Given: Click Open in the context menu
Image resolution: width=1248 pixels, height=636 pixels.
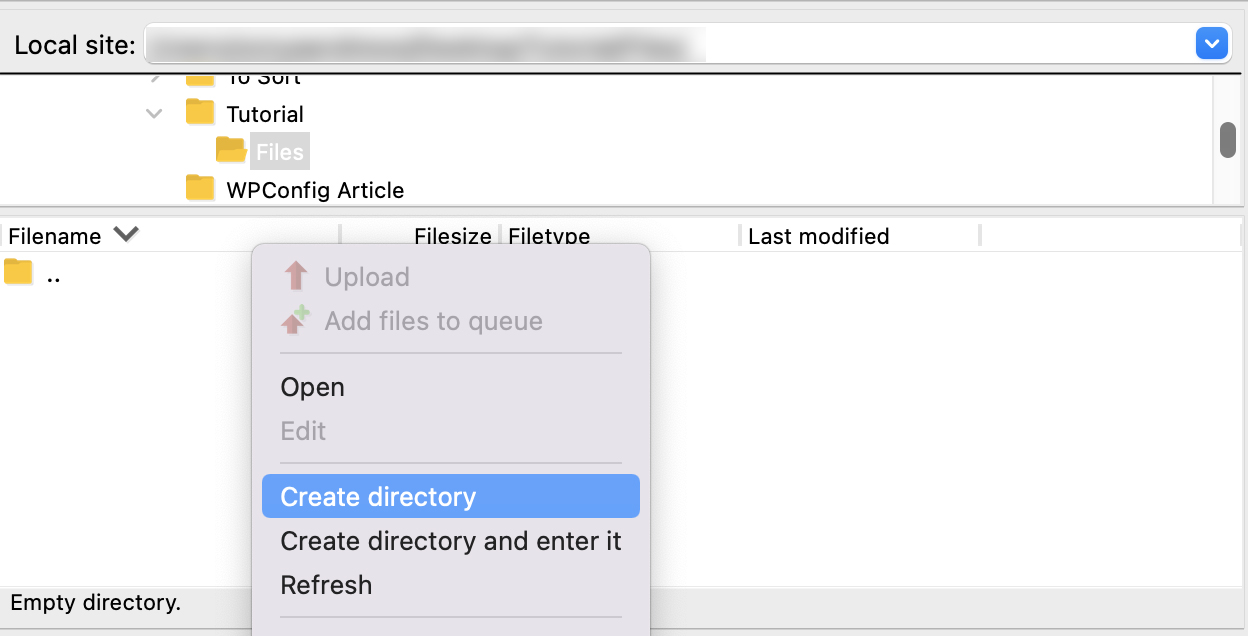Looking at the screenshot, I should point(313,387).
